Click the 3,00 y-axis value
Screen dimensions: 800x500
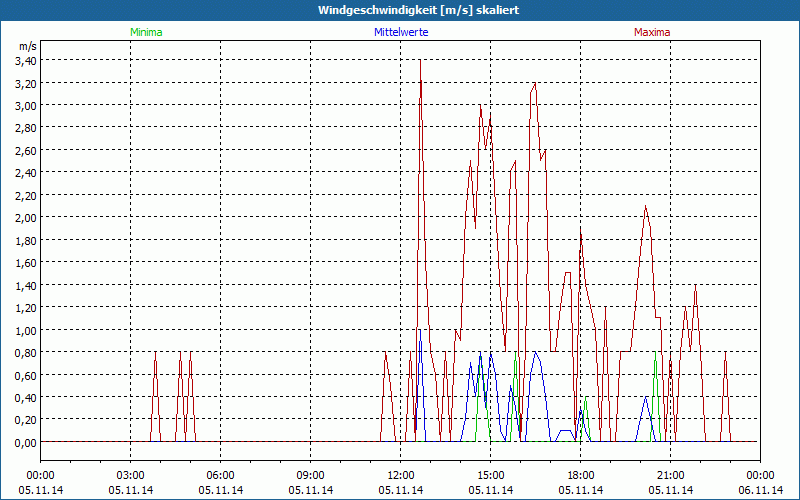point(26,106)
